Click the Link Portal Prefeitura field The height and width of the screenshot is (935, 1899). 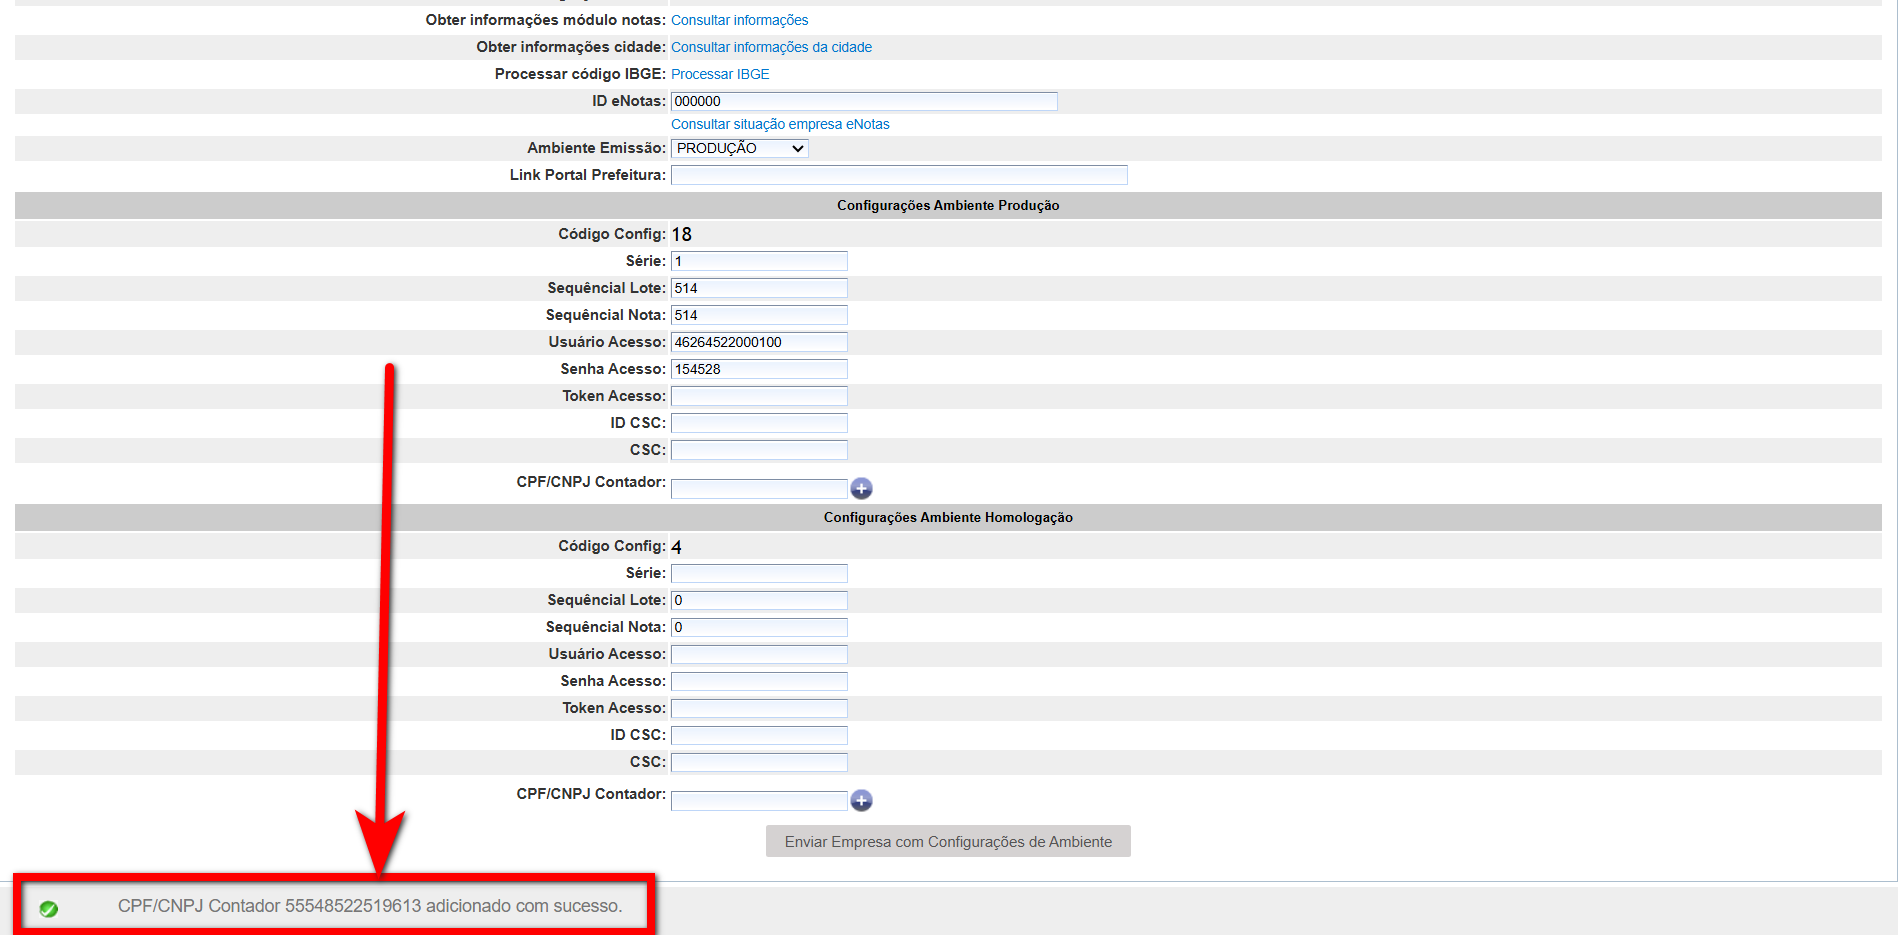point(898,175)
